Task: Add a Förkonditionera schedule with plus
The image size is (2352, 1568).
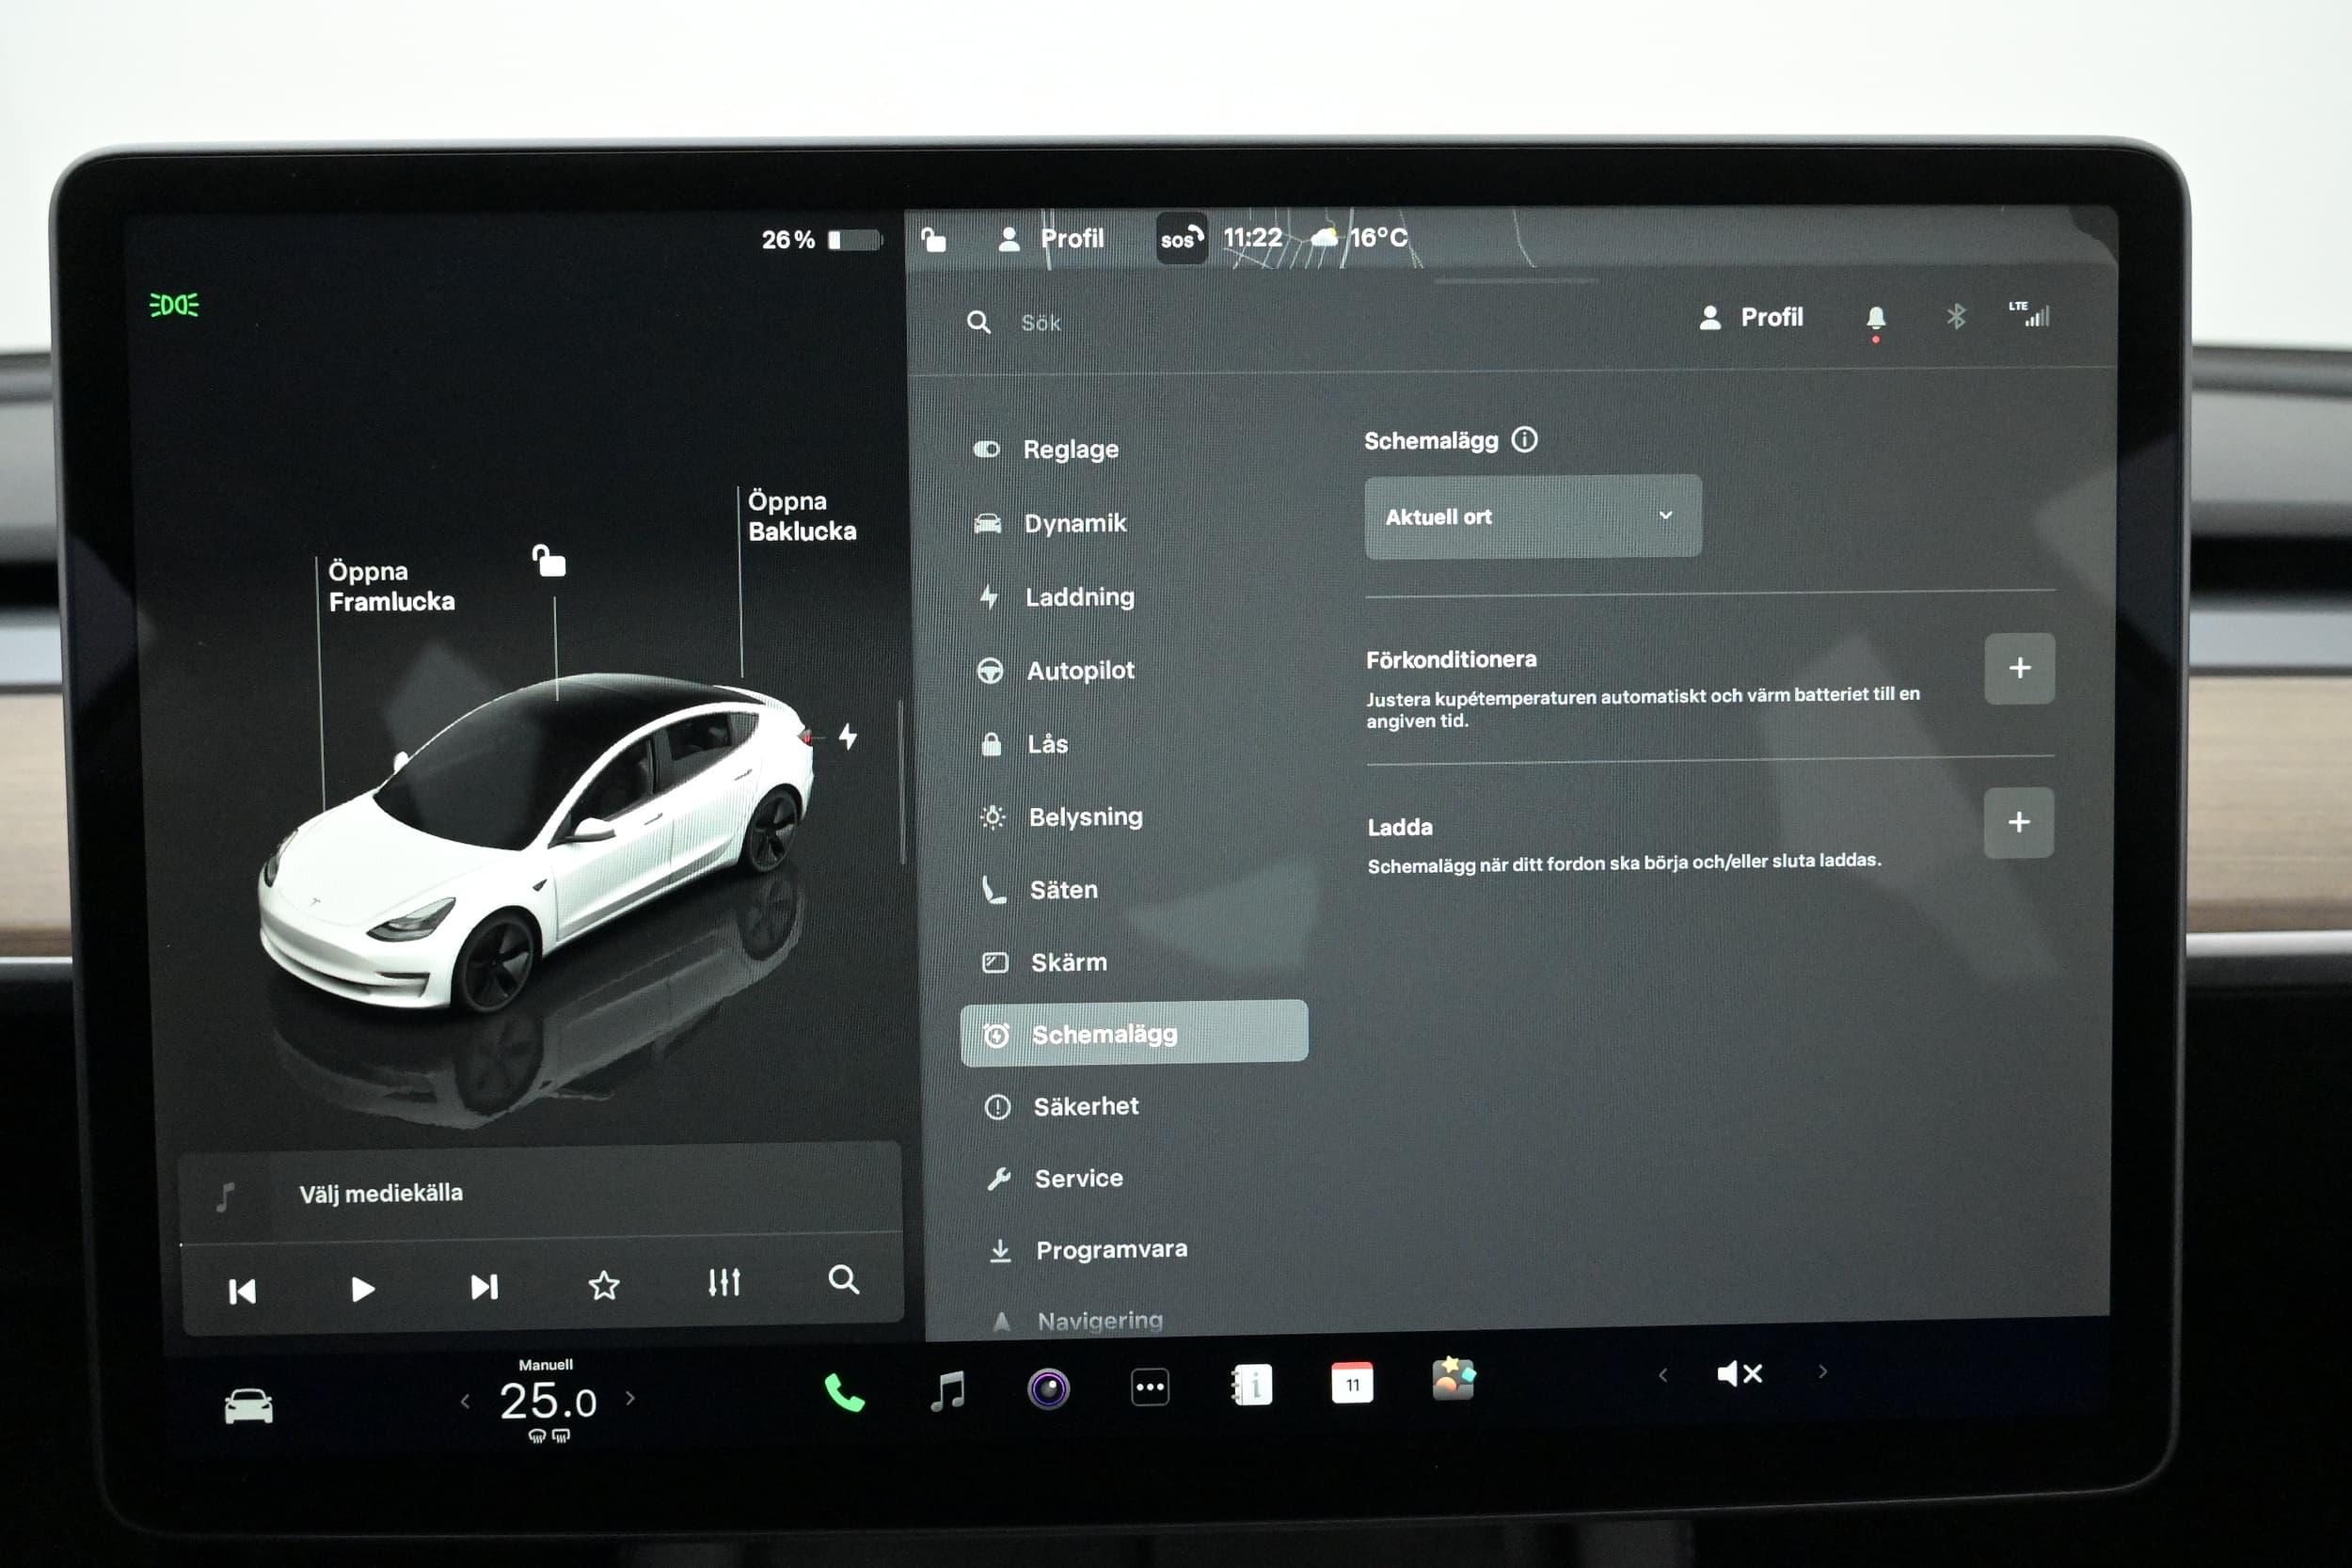Action: tap(2019, 668)
